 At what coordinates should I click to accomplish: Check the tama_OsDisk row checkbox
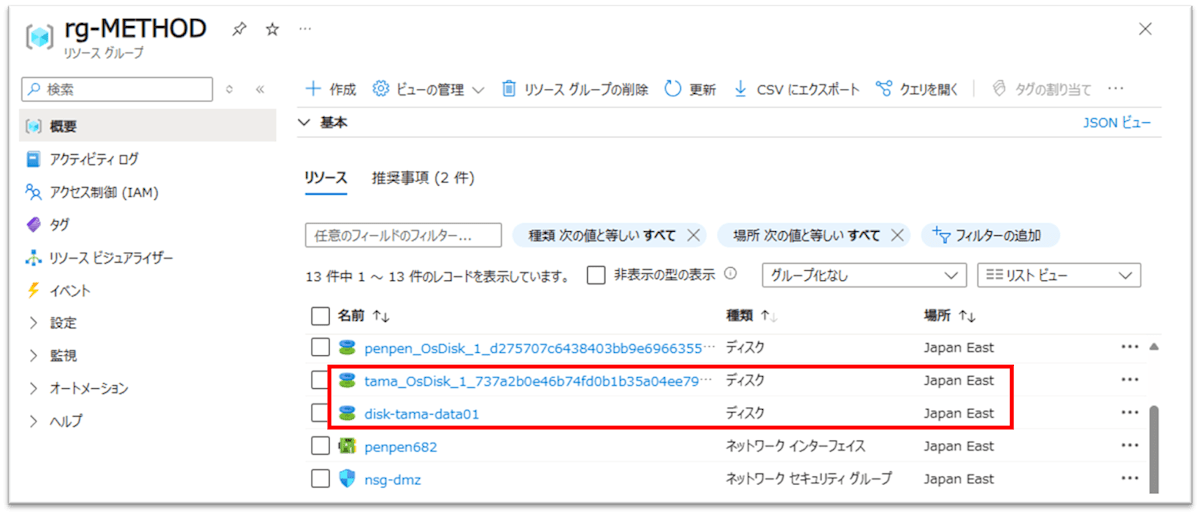pos(320,380)
